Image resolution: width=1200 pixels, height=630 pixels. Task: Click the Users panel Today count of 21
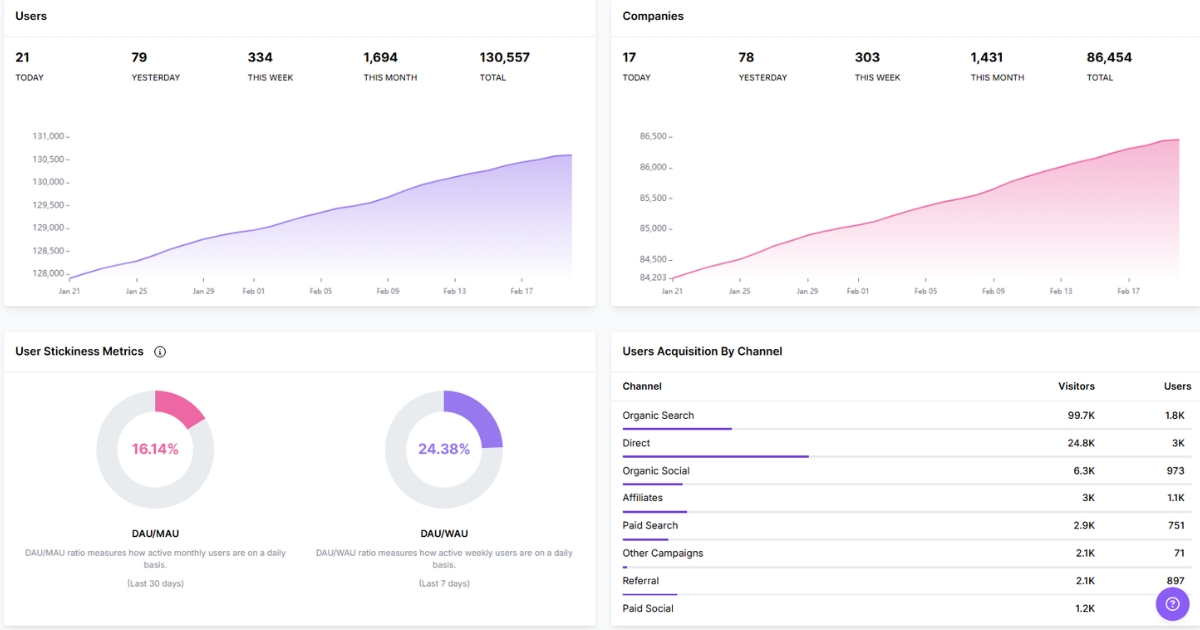click(x=21, y=57)
